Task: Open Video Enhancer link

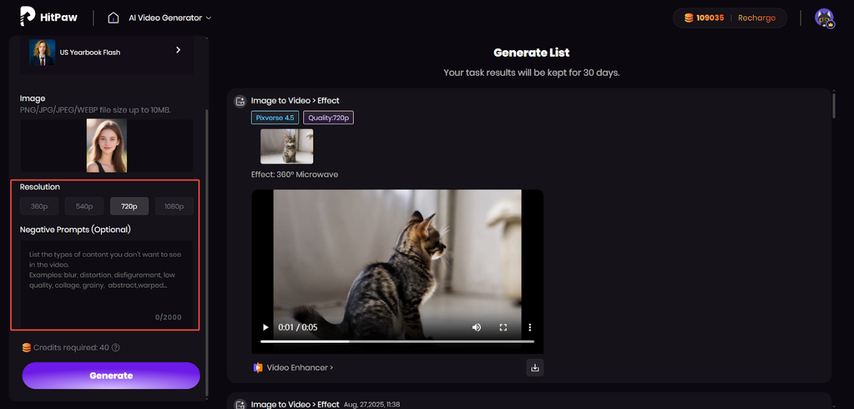Action: click(x=298, y=368)
